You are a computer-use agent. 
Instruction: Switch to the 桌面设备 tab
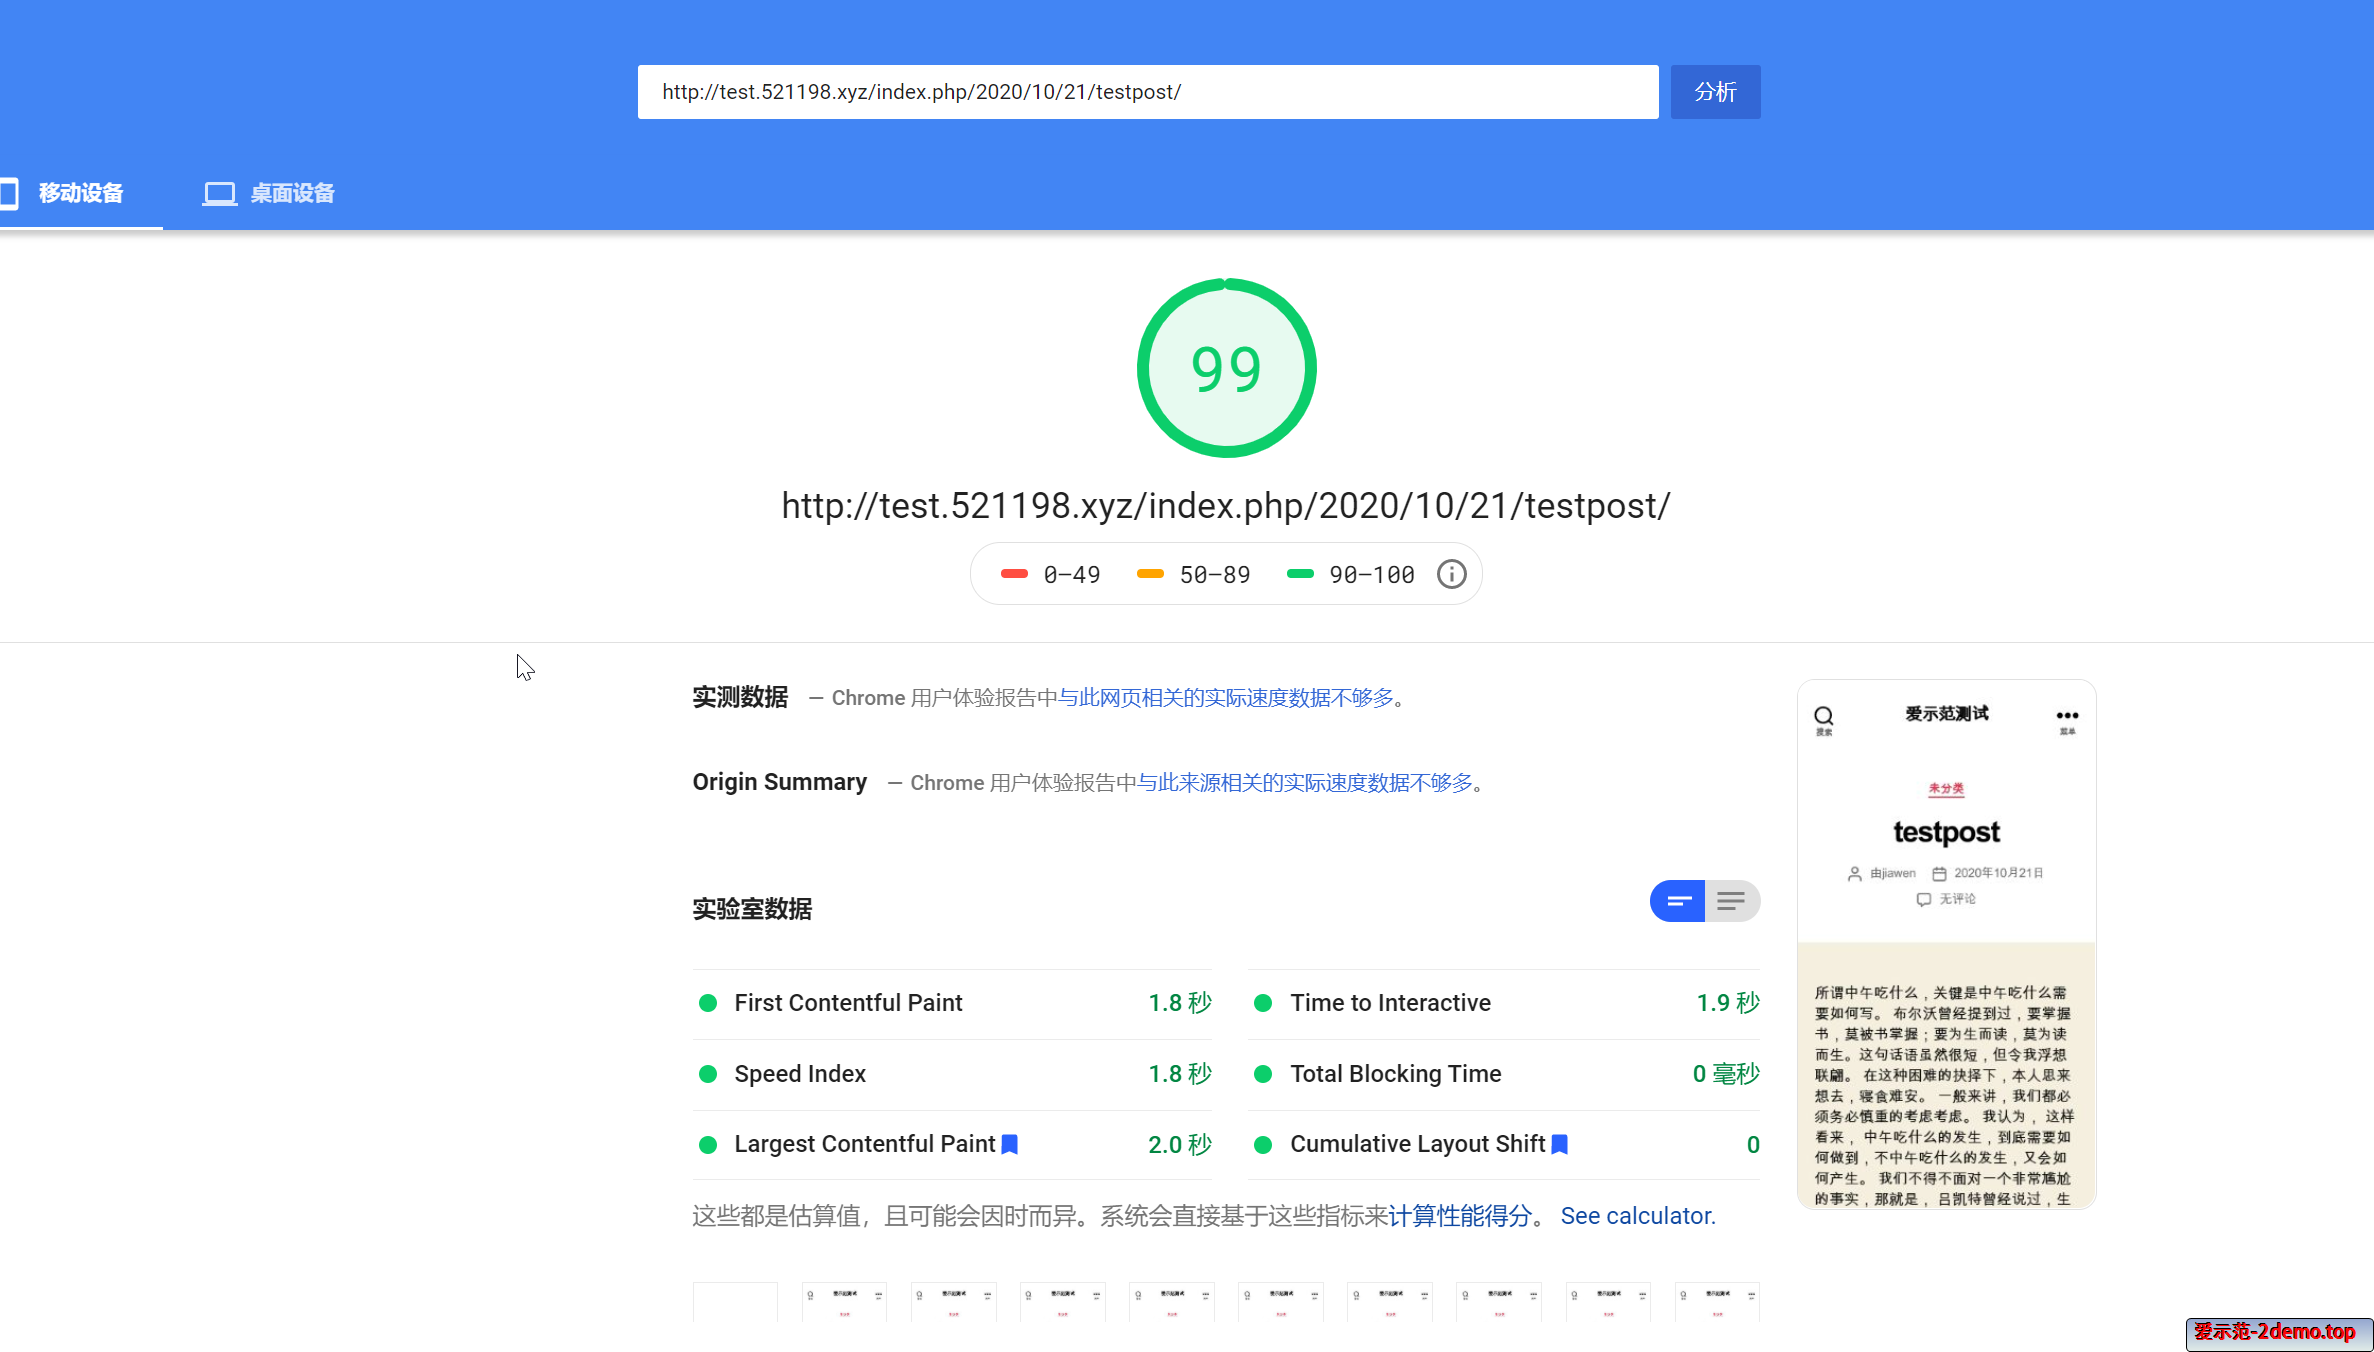point(291,193)
